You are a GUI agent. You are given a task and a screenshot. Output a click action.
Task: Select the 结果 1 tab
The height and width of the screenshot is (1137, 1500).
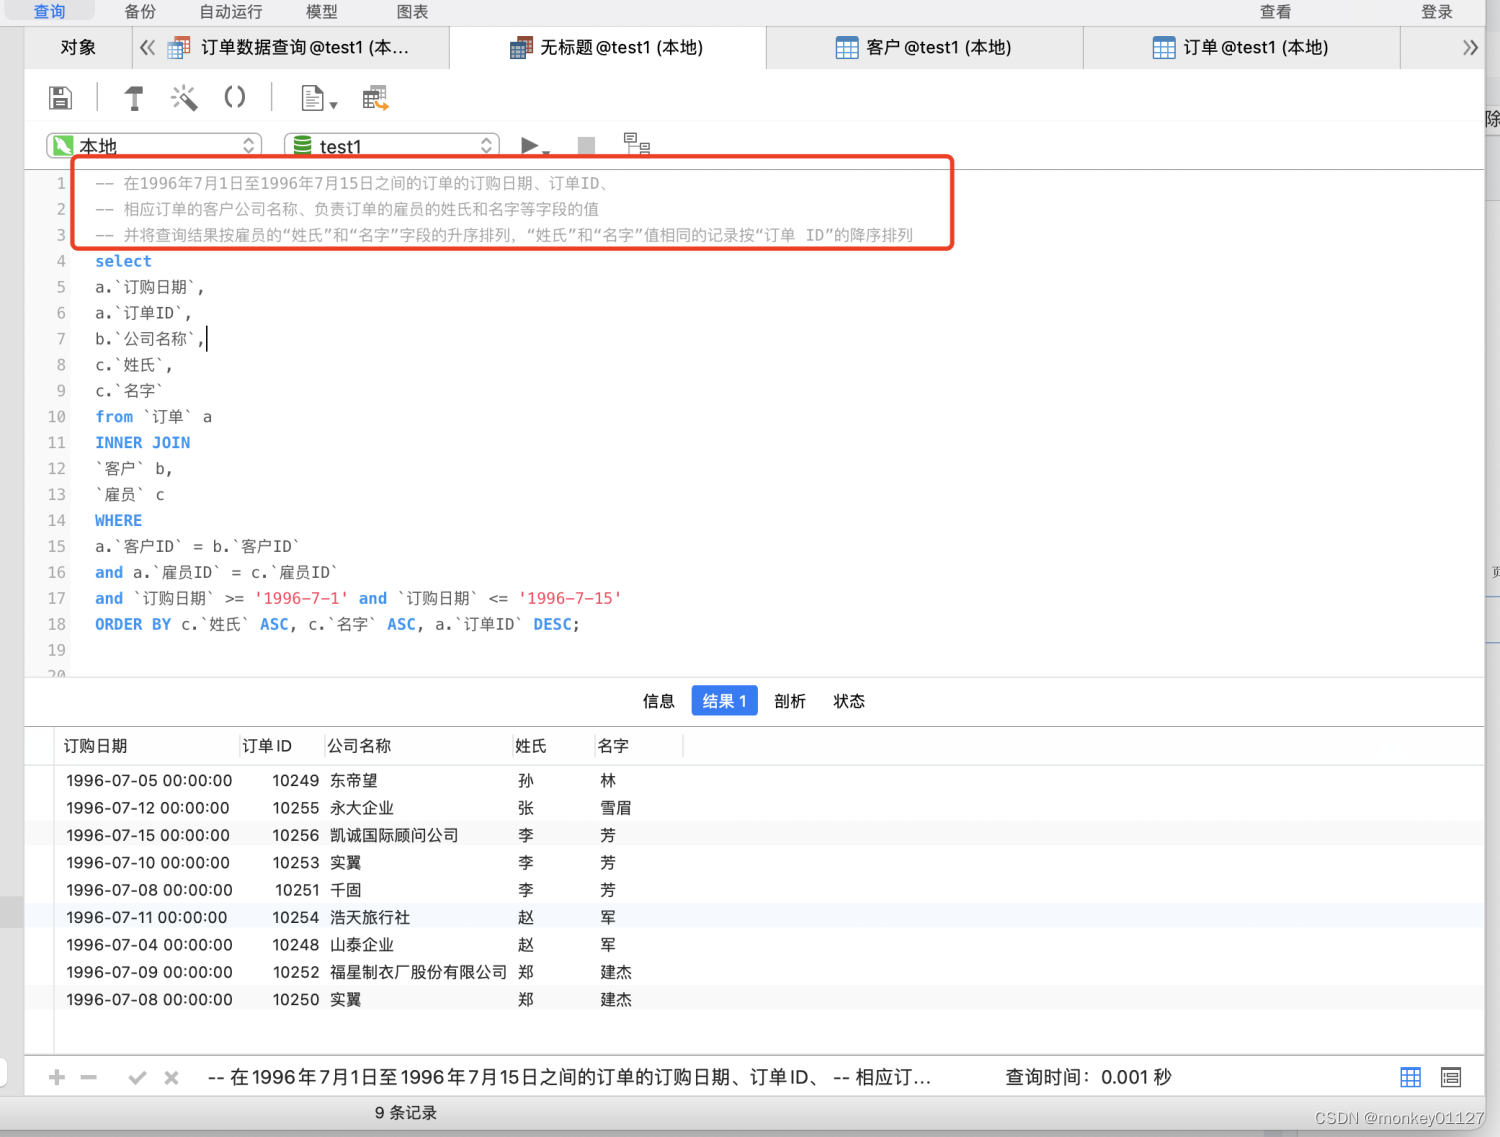(724, 701)
